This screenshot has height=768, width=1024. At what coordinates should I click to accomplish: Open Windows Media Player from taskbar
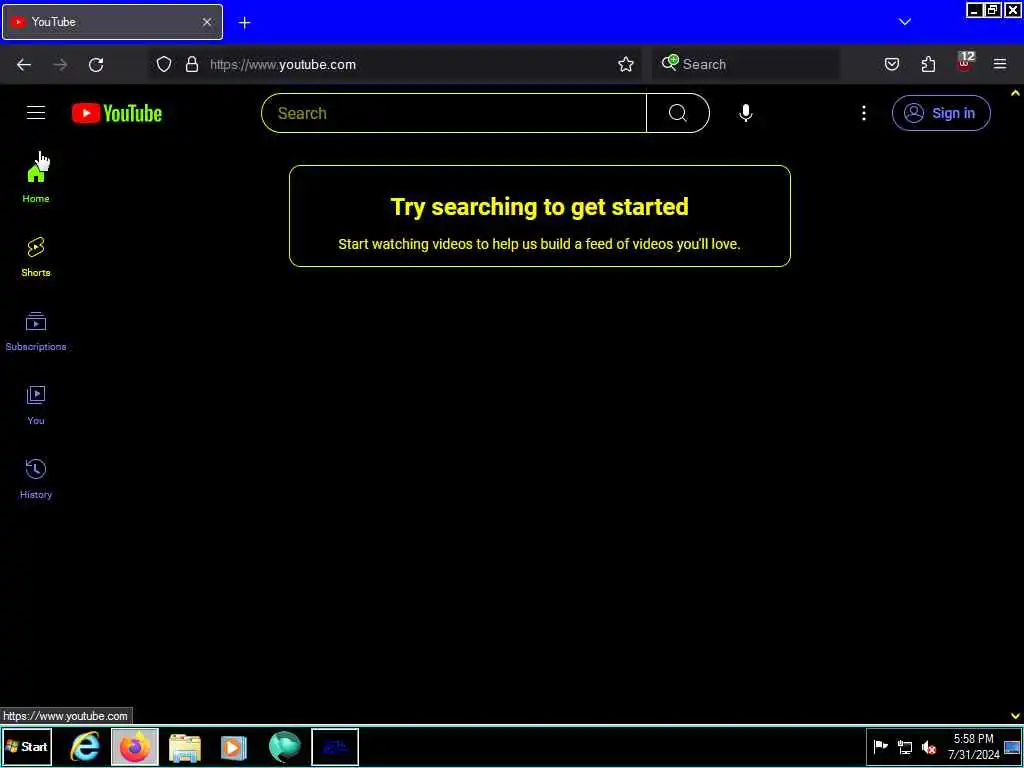tap(234, 748)
